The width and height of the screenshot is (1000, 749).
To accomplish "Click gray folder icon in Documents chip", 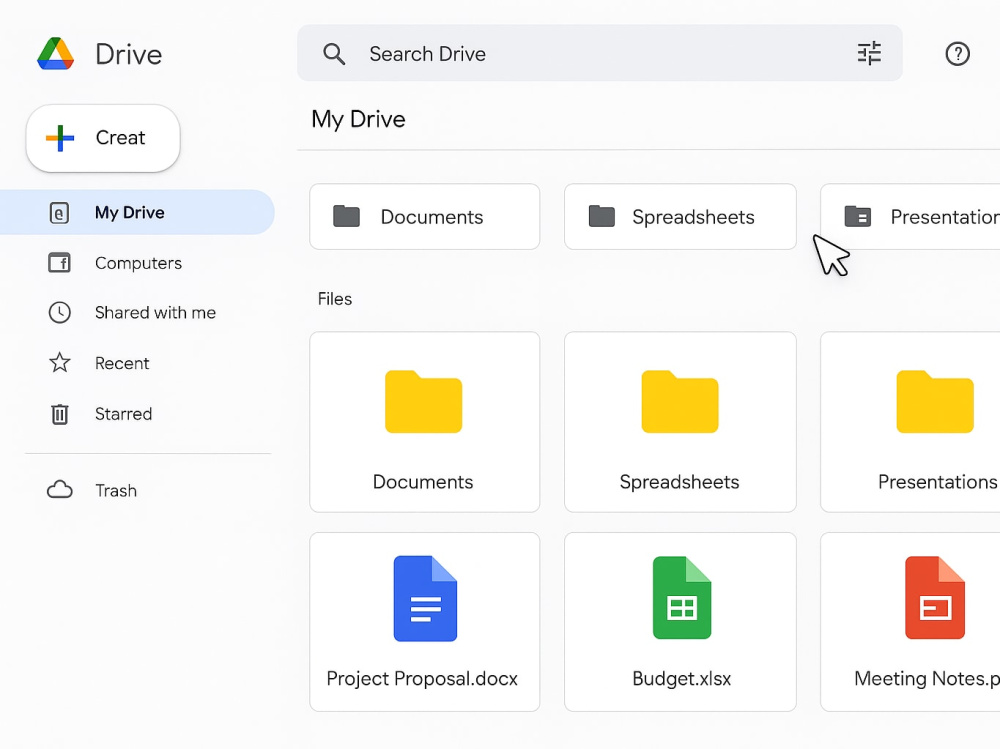I will 346,216.
